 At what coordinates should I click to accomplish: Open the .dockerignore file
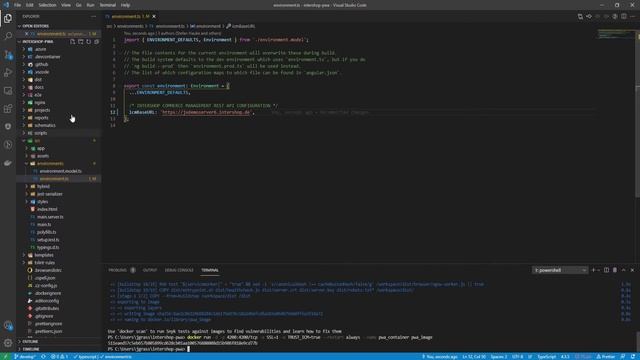point(48,293)
